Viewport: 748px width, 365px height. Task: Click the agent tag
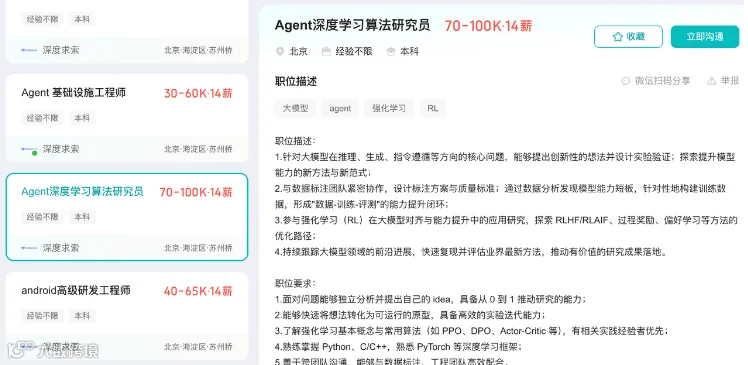click(x=340, y=108)
